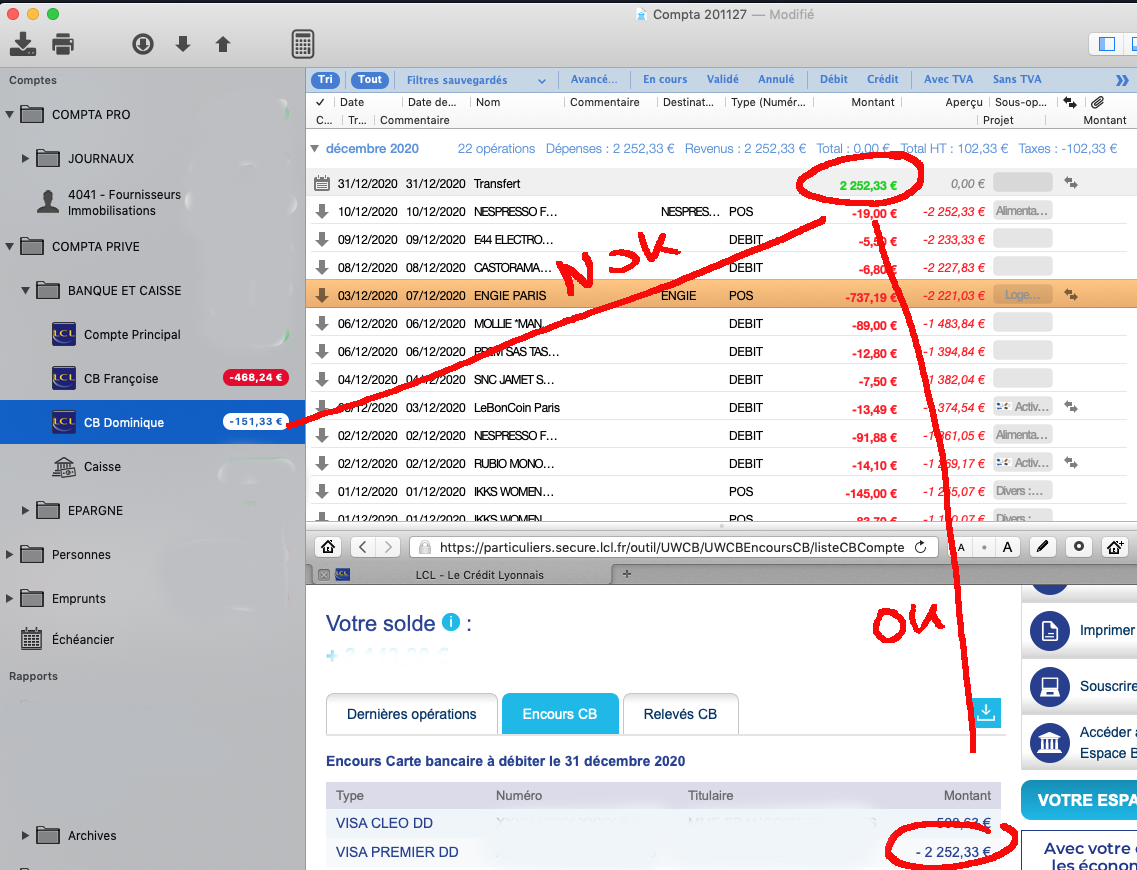This screenshot has width=1137, height=870.
Task: Filter by Crédit operations
Action: (x=882, y=80)
